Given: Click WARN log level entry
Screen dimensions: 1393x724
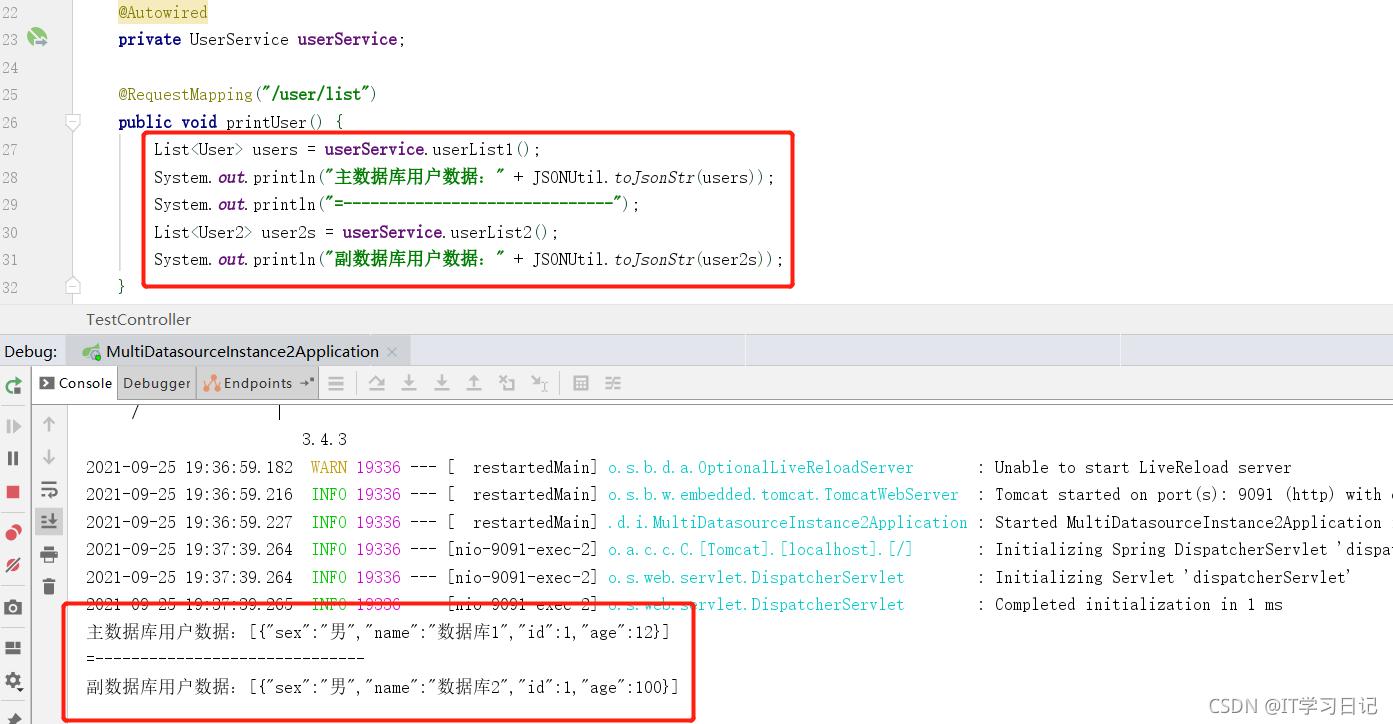Looking at the screenshot, I should 329,467.
